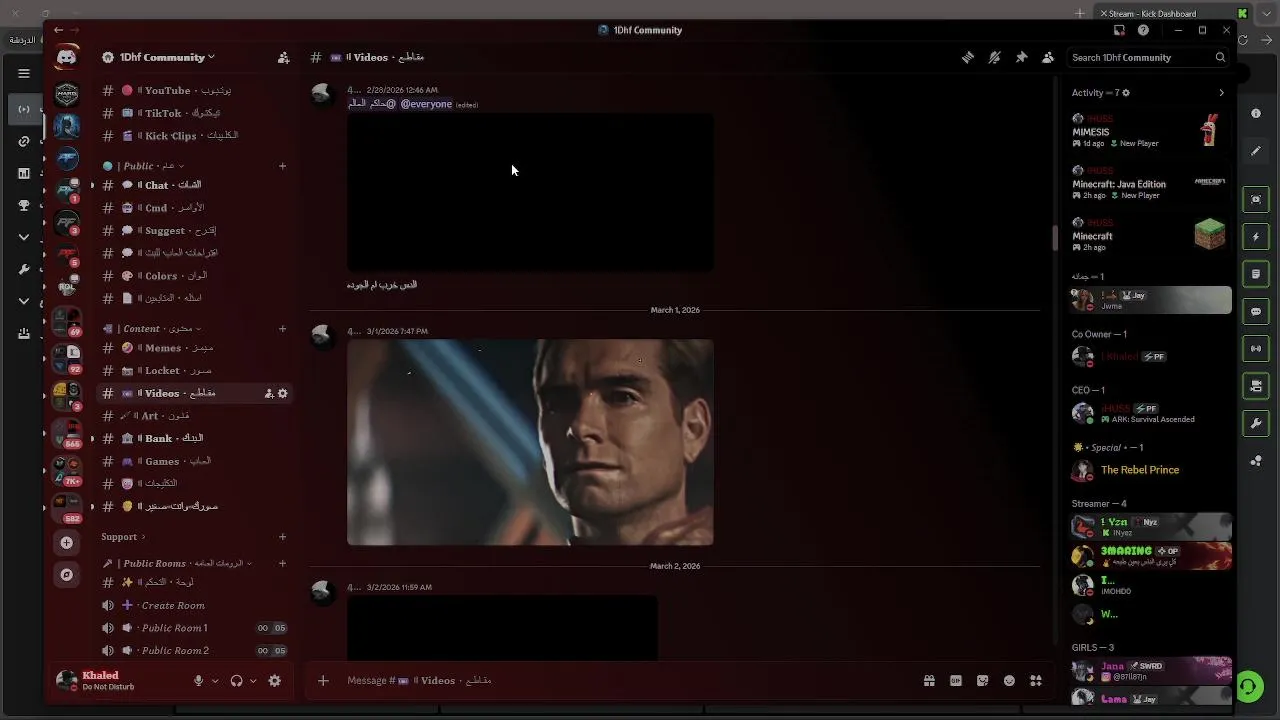Screen dimensions: 1280x720
Task: Collapse the Public category
Action: [144, 166]
